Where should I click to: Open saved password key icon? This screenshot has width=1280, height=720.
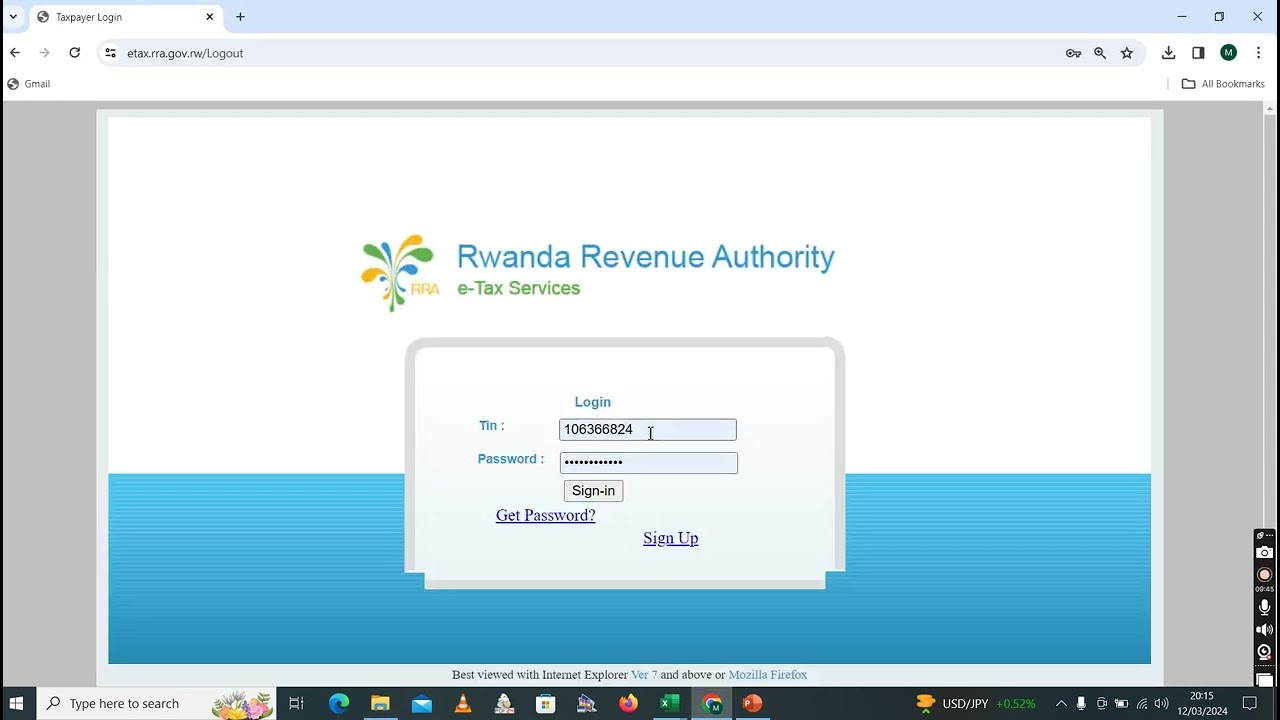[1073, 53]
